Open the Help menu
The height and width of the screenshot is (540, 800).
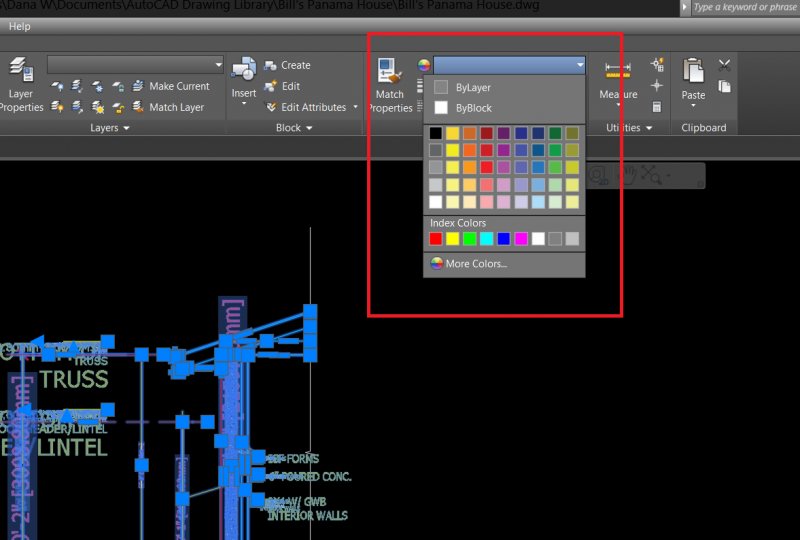click(x=19, y=26)
